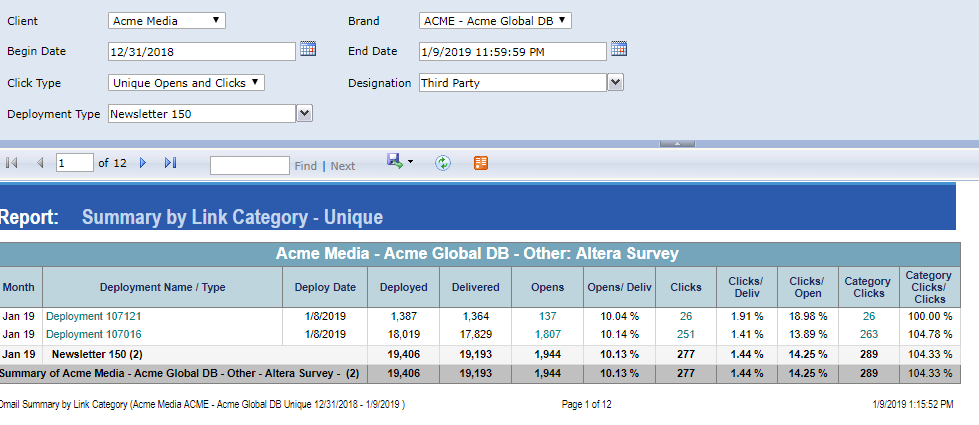979x425 pixels.
Task: Open the Designation dropdown arrow
Action: point(615,83)
